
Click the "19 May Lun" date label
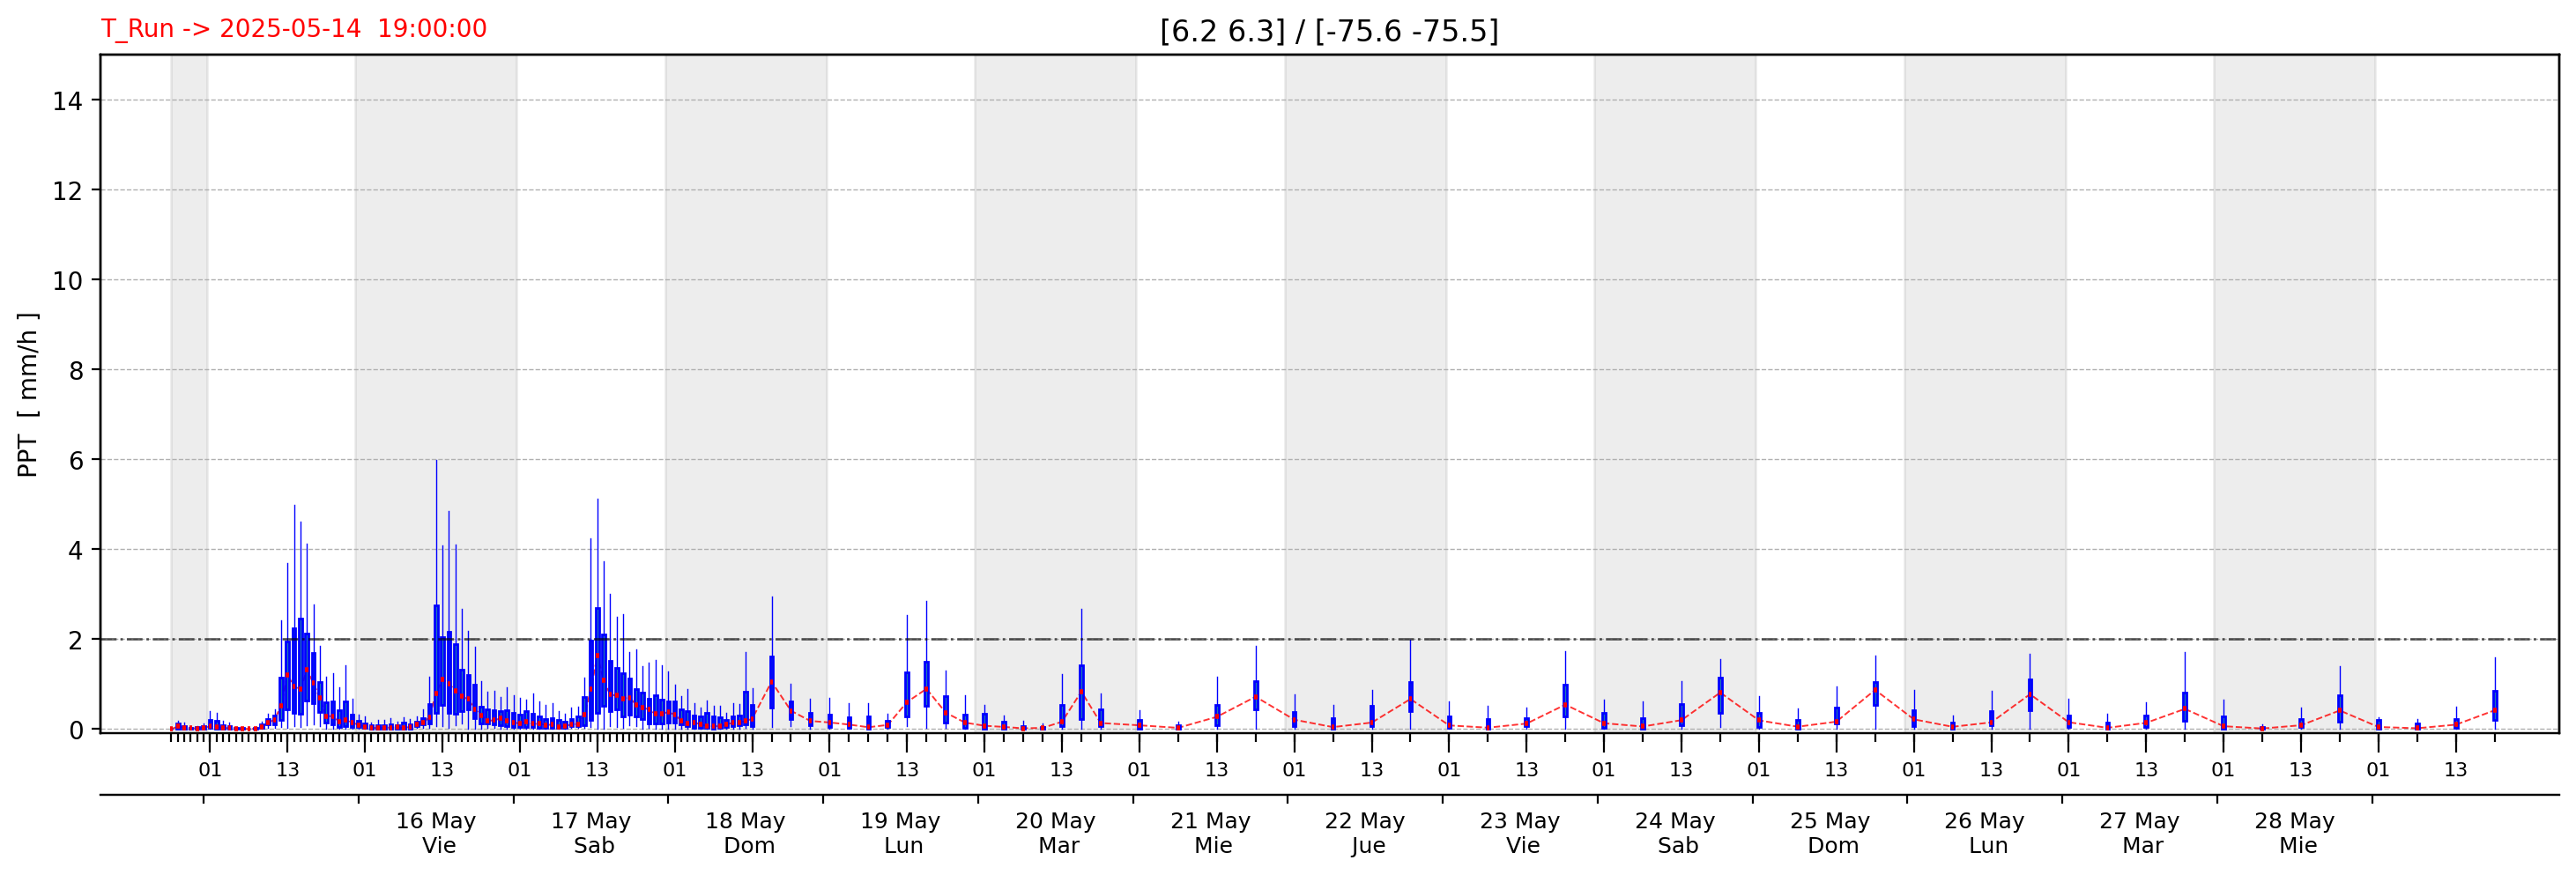[x=901, y=833]
